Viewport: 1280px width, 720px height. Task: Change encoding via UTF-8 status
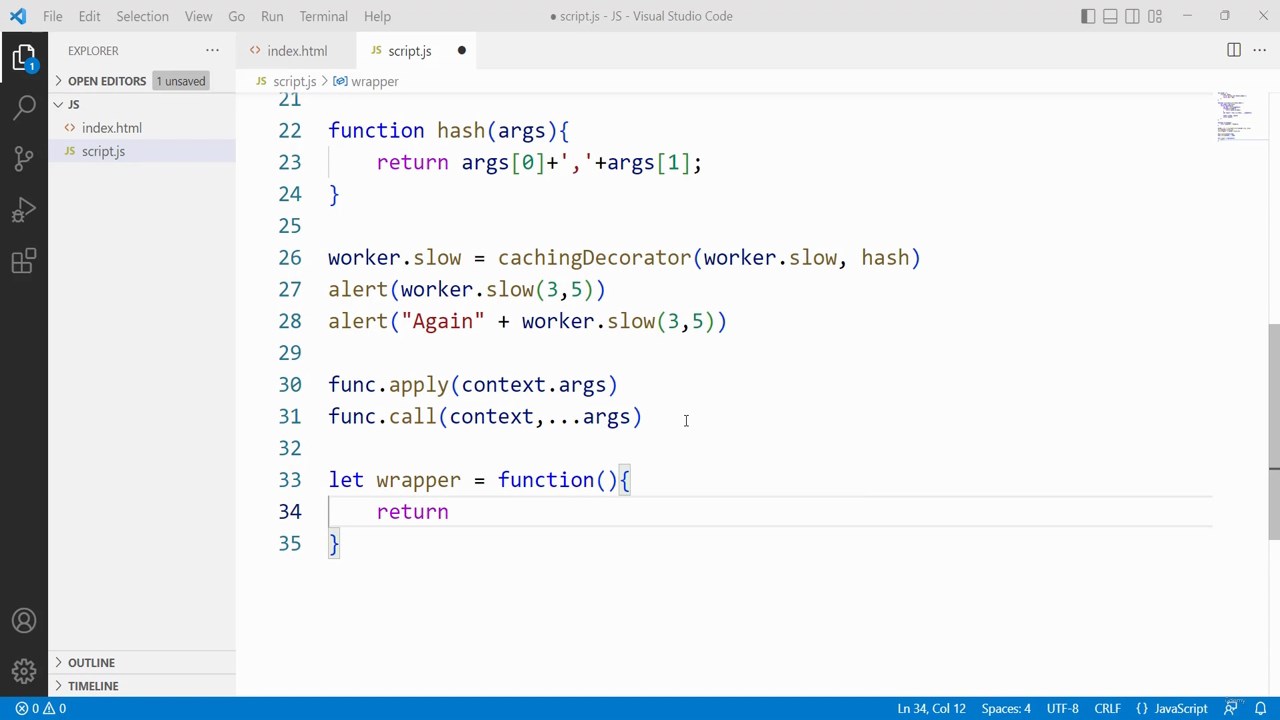(x=1062, y=708)
